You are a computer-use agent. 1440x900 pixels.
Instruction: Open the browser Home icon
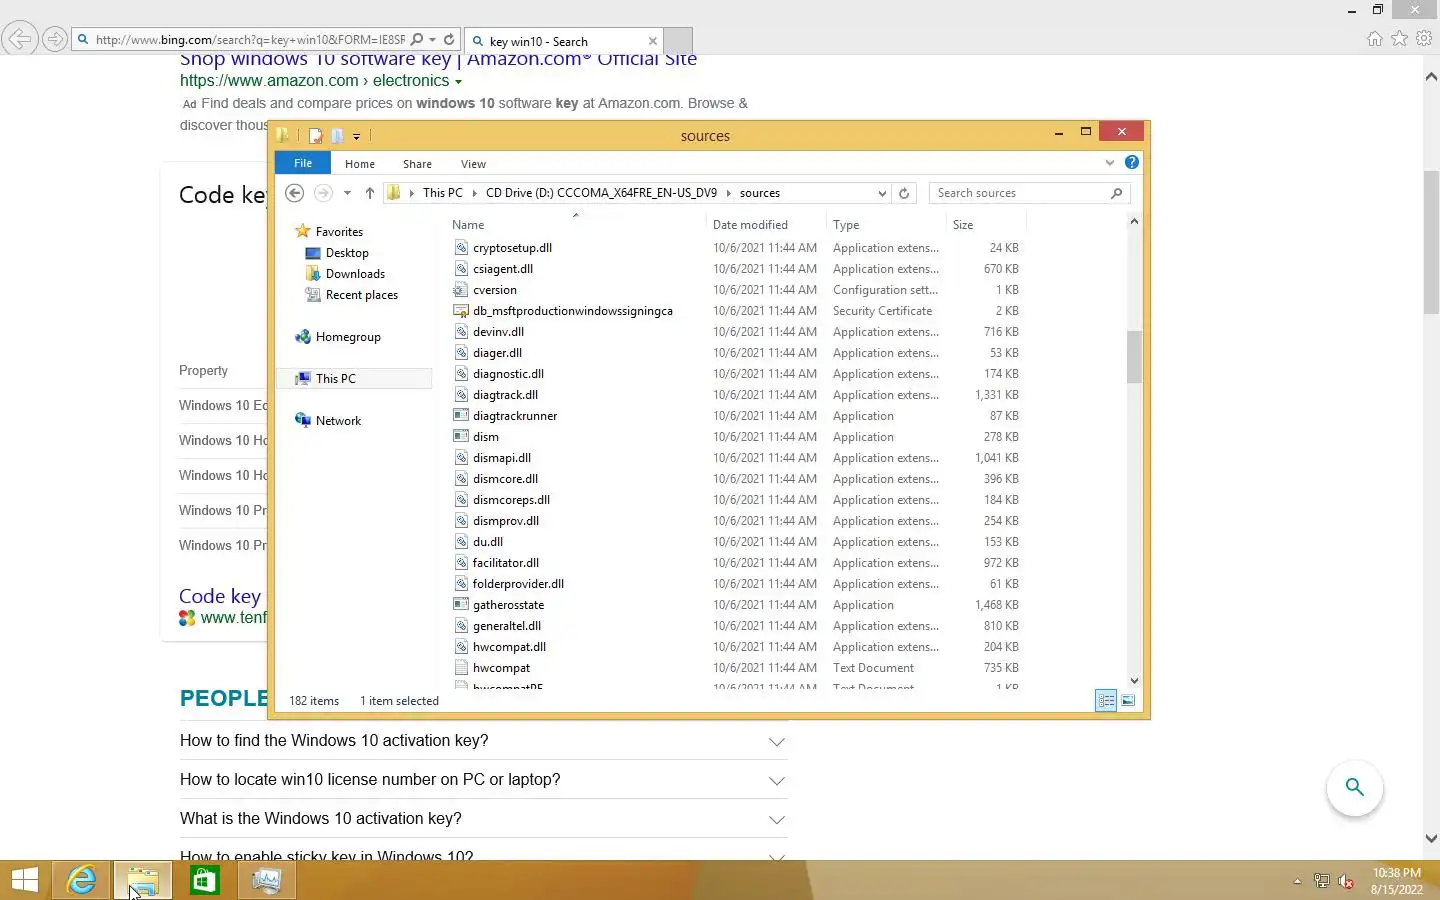point(1375,39)
